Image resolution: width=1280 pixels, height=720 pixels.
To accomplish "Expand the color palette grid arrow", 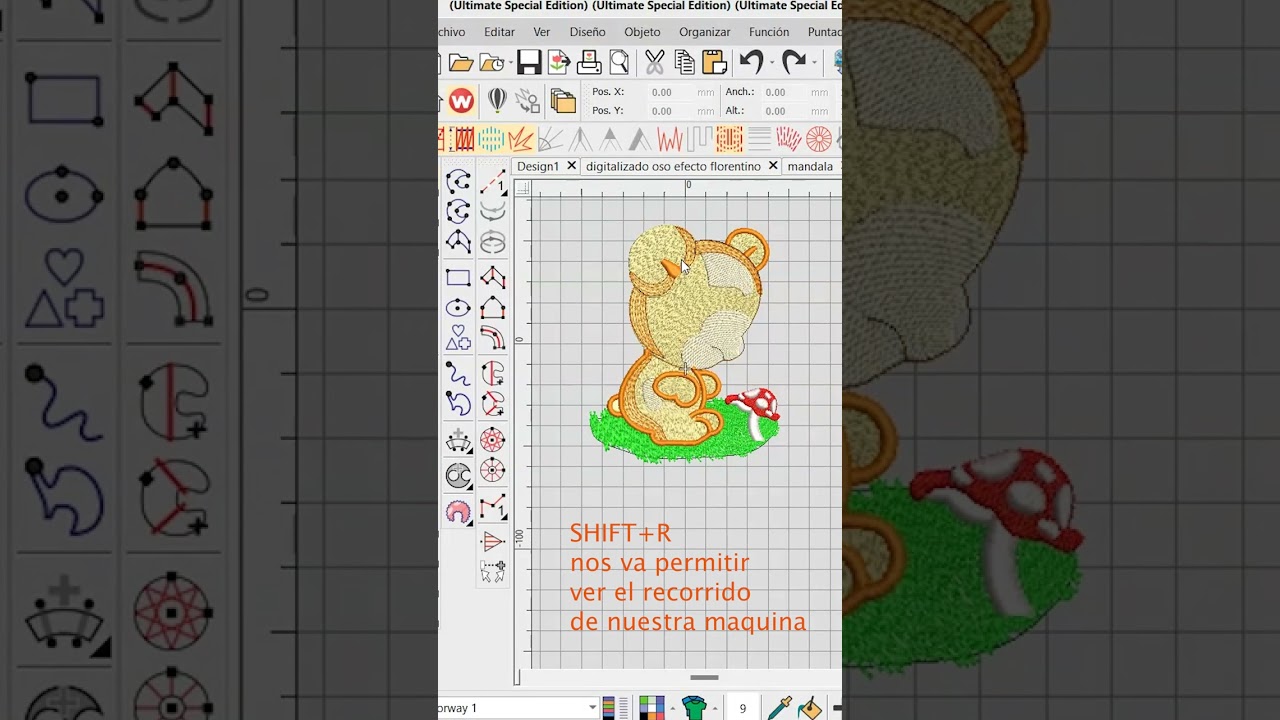I will click(x=671, y=709).
